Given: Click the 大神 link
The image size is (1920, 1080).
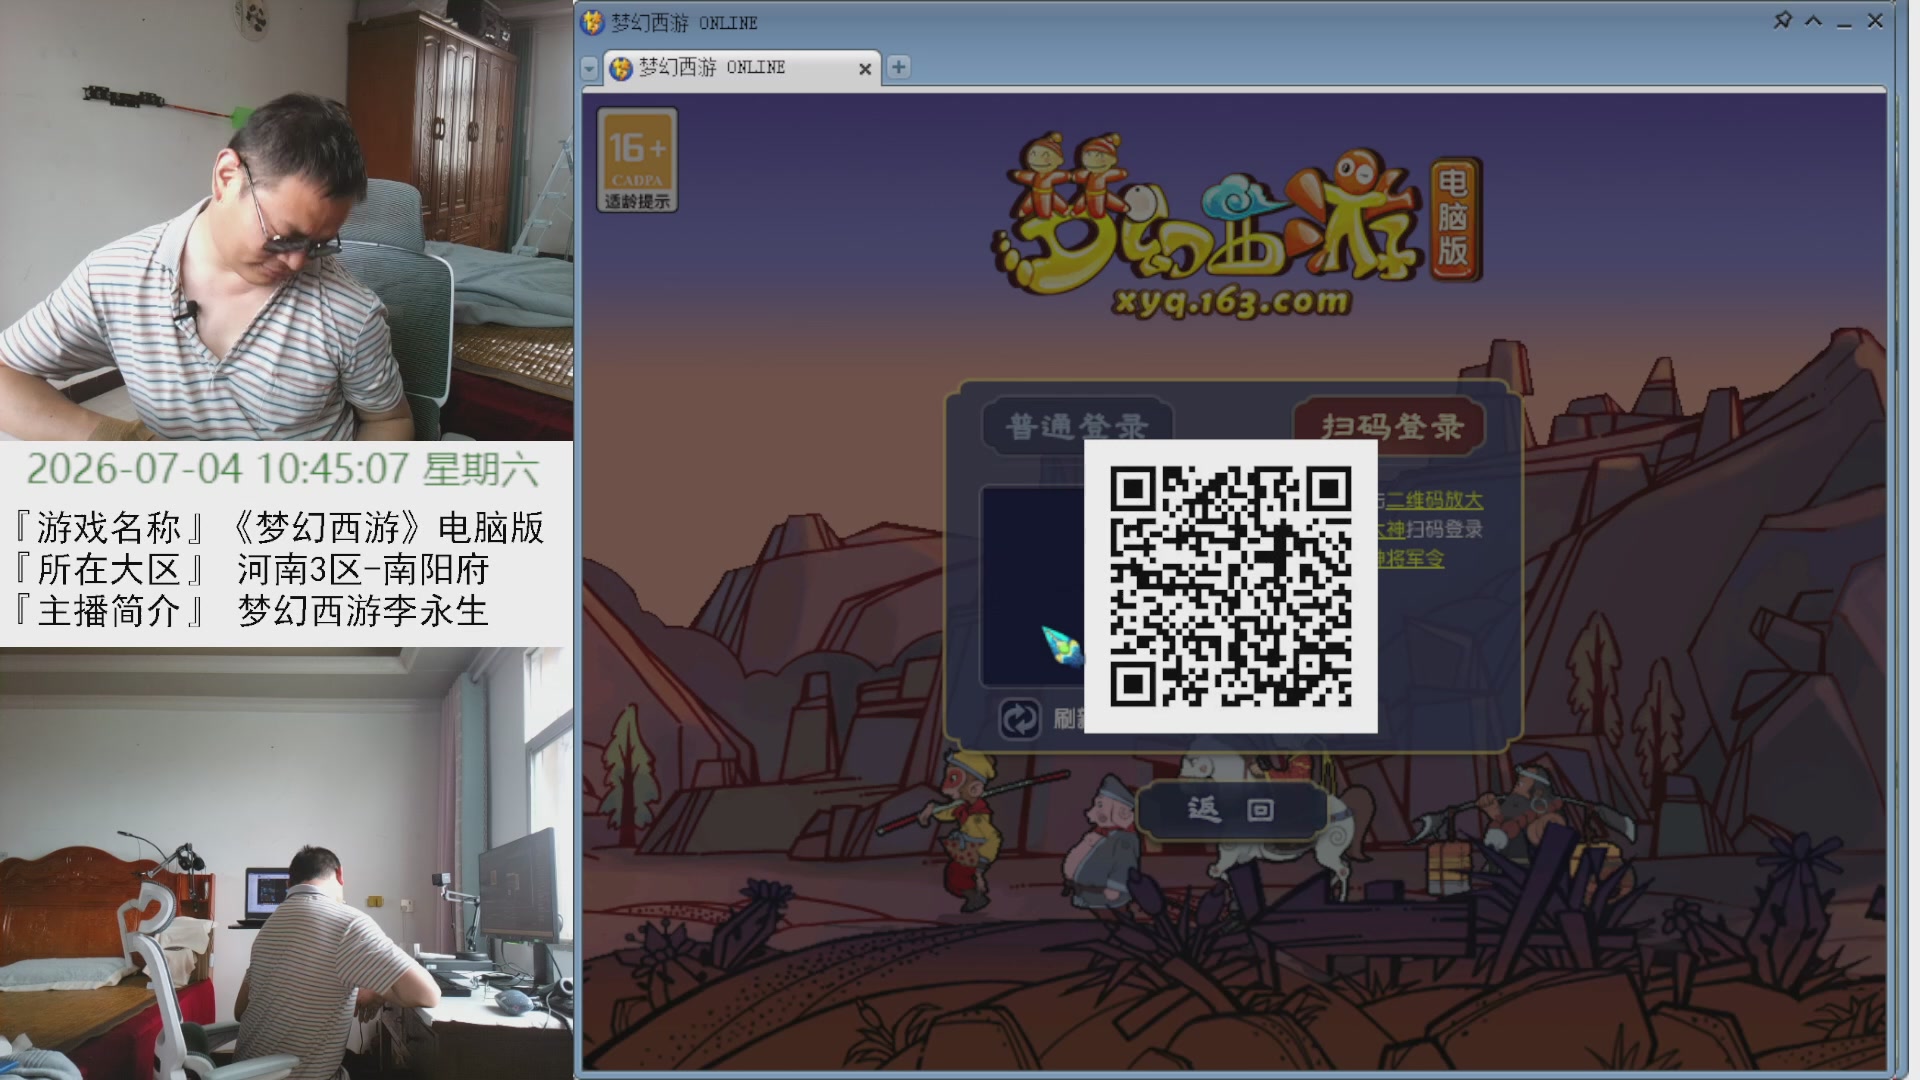Looking at the screenshot, I should (x=1391, y=529).
